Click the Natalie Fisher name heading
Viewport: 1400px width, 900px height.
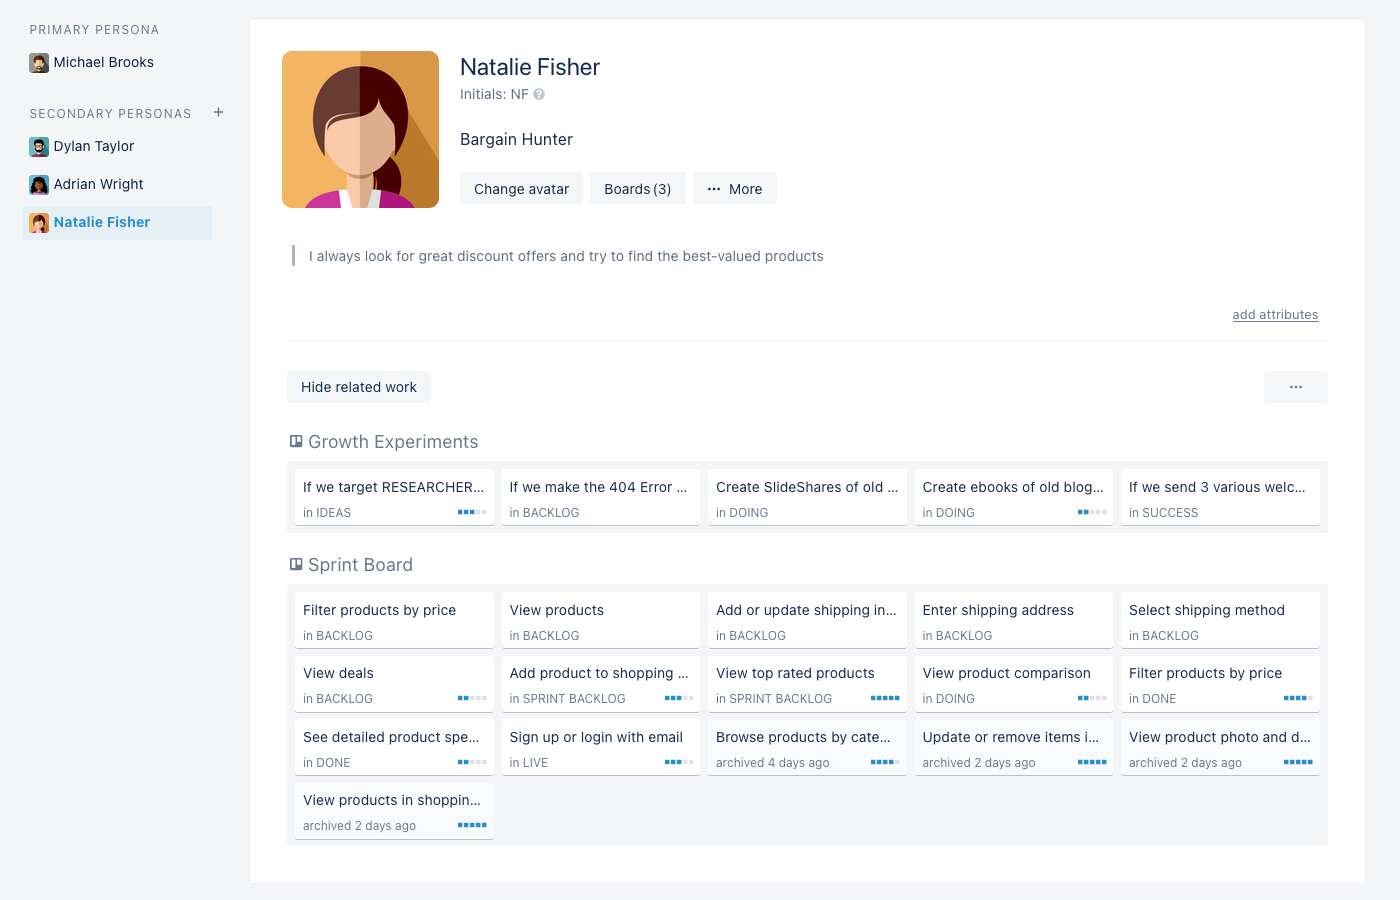click(x=530, y=67)
